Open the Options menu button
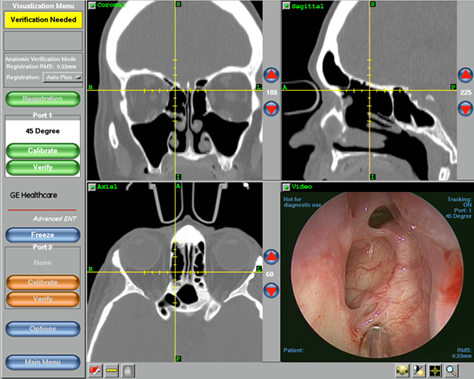Screen dimensions: 474x379 (x=43, y=329)
